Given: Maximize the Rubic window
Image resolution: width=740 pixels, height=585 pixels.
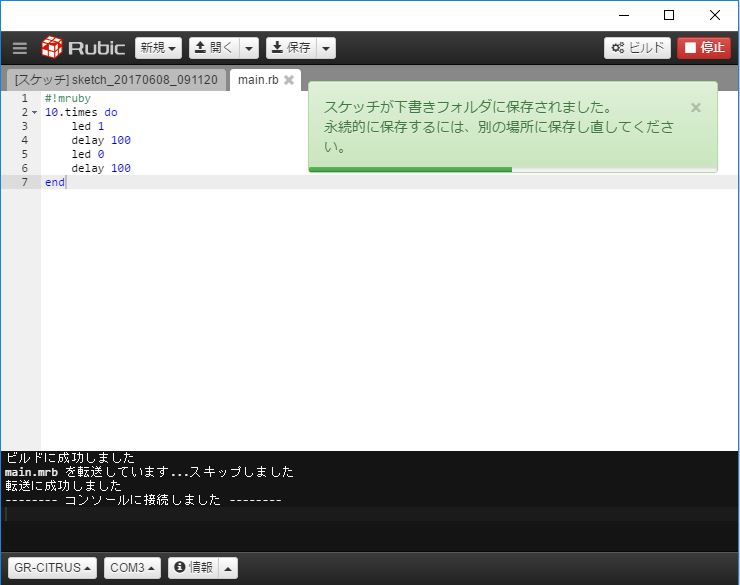Looking at the screenshot, I should point(669,15).
